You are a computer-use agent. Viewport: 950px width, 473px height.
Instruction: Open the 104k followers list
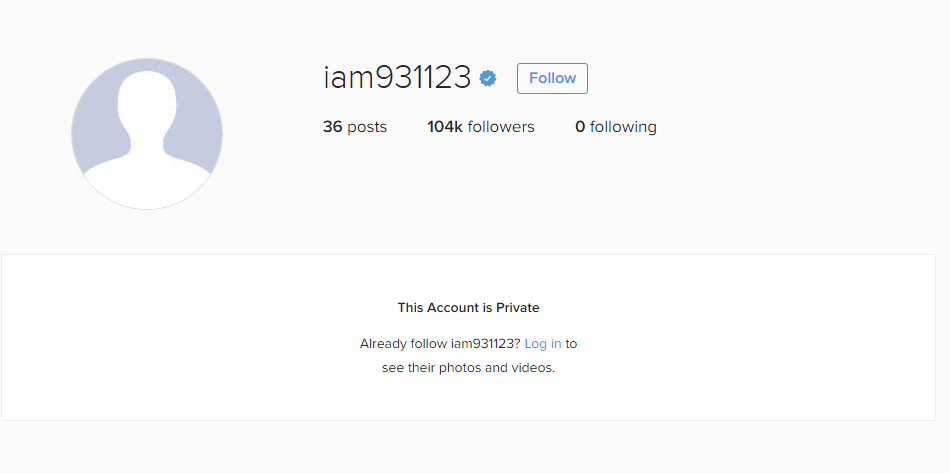(480, 127)
